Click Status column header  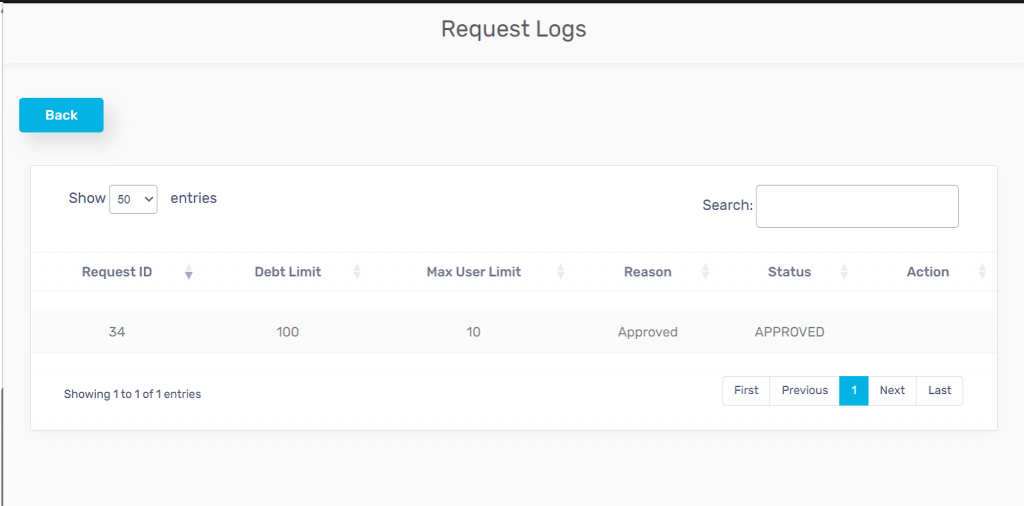tap(789, 272)
